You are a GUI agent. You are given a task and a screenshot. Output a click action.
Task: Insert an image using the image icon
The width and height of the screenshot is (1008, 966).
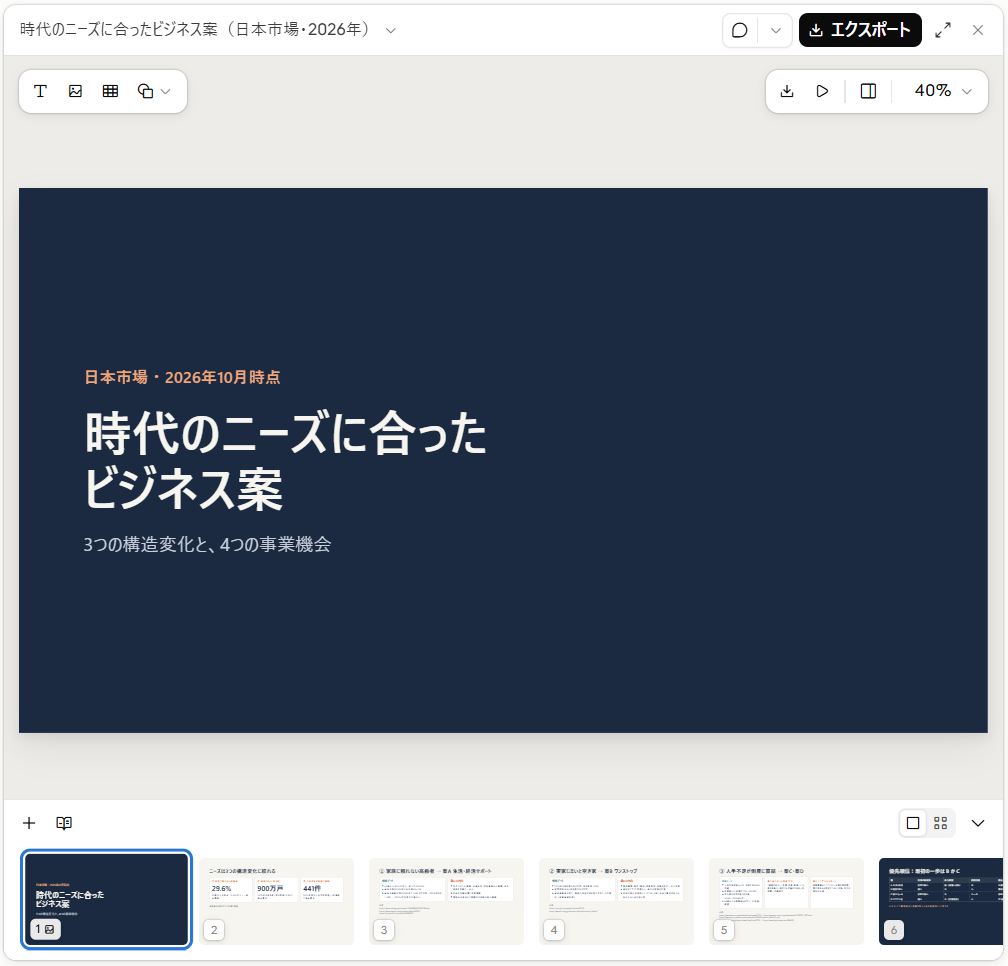tap(75, 91)
